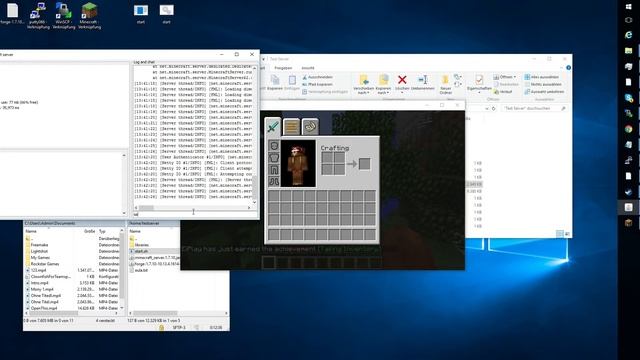Click the helmet armor slot in Minecraft
640x360 pixels.
coord(274,146)
